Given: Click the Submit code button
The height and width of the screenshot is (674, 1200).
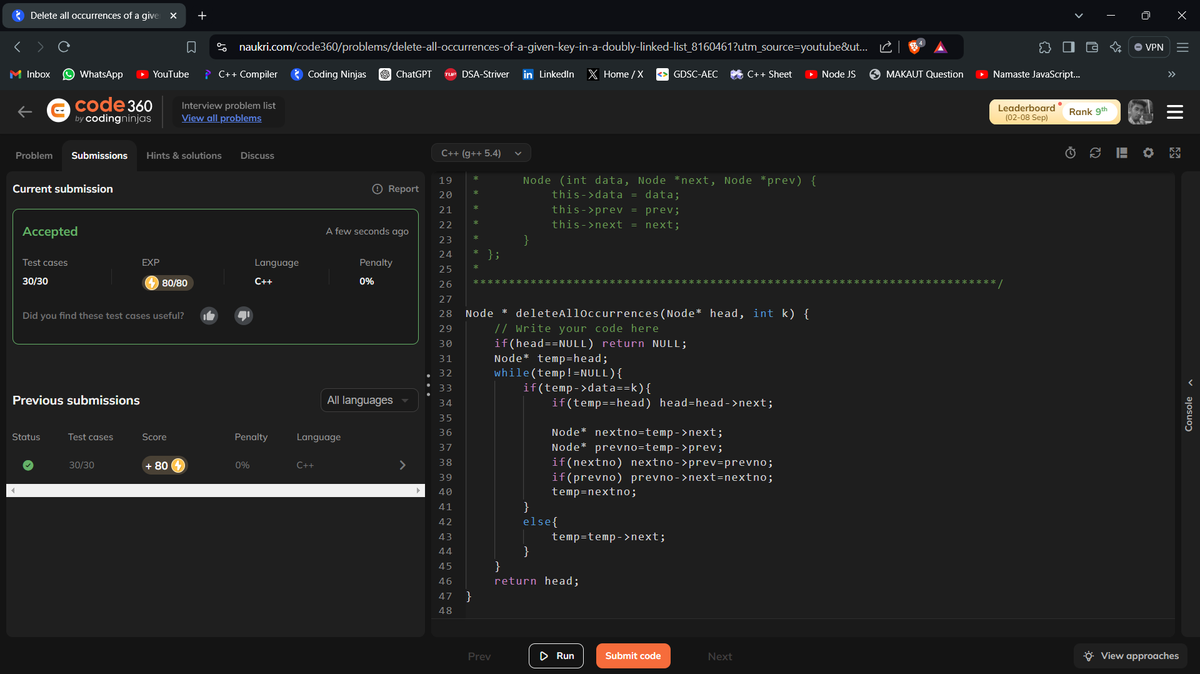Looking at the screenshot, I should tap(633, 656).
